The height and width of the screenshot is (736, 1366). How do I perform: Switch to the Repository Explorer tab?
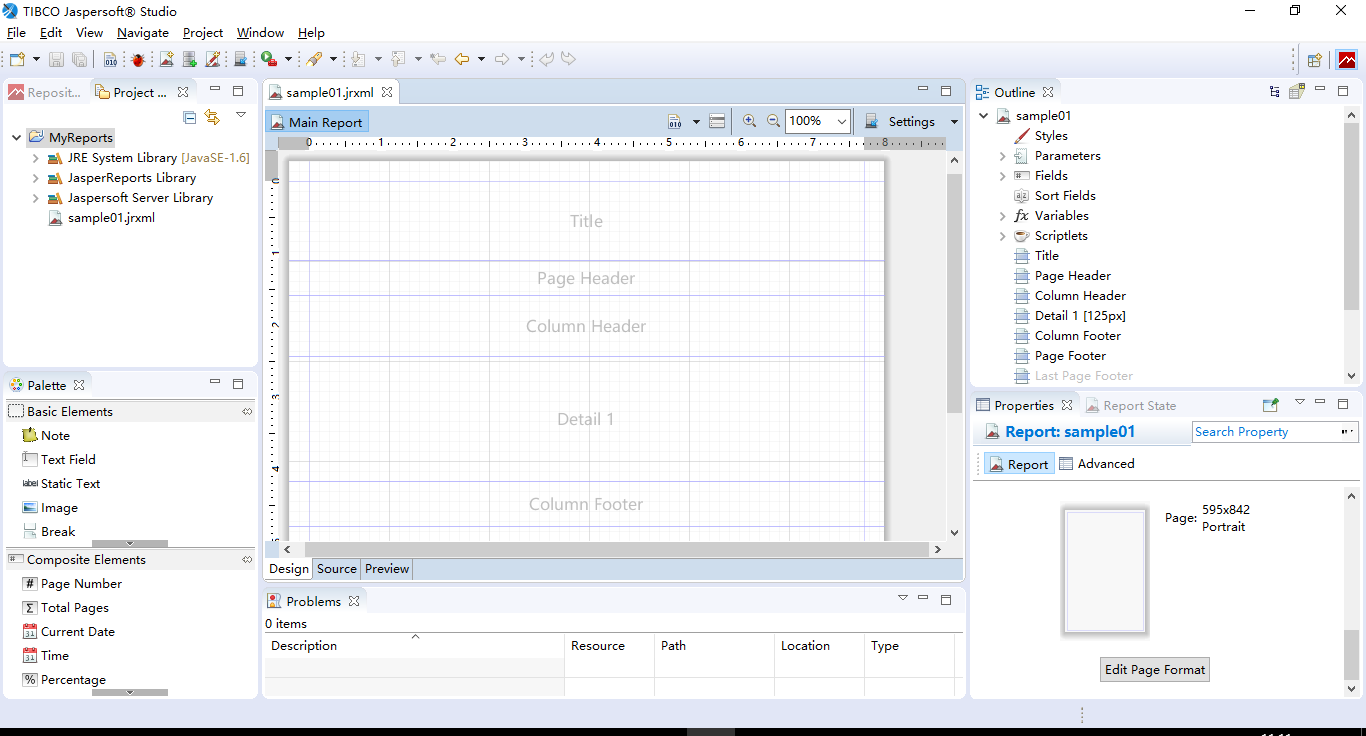click(x=47, y=92)
